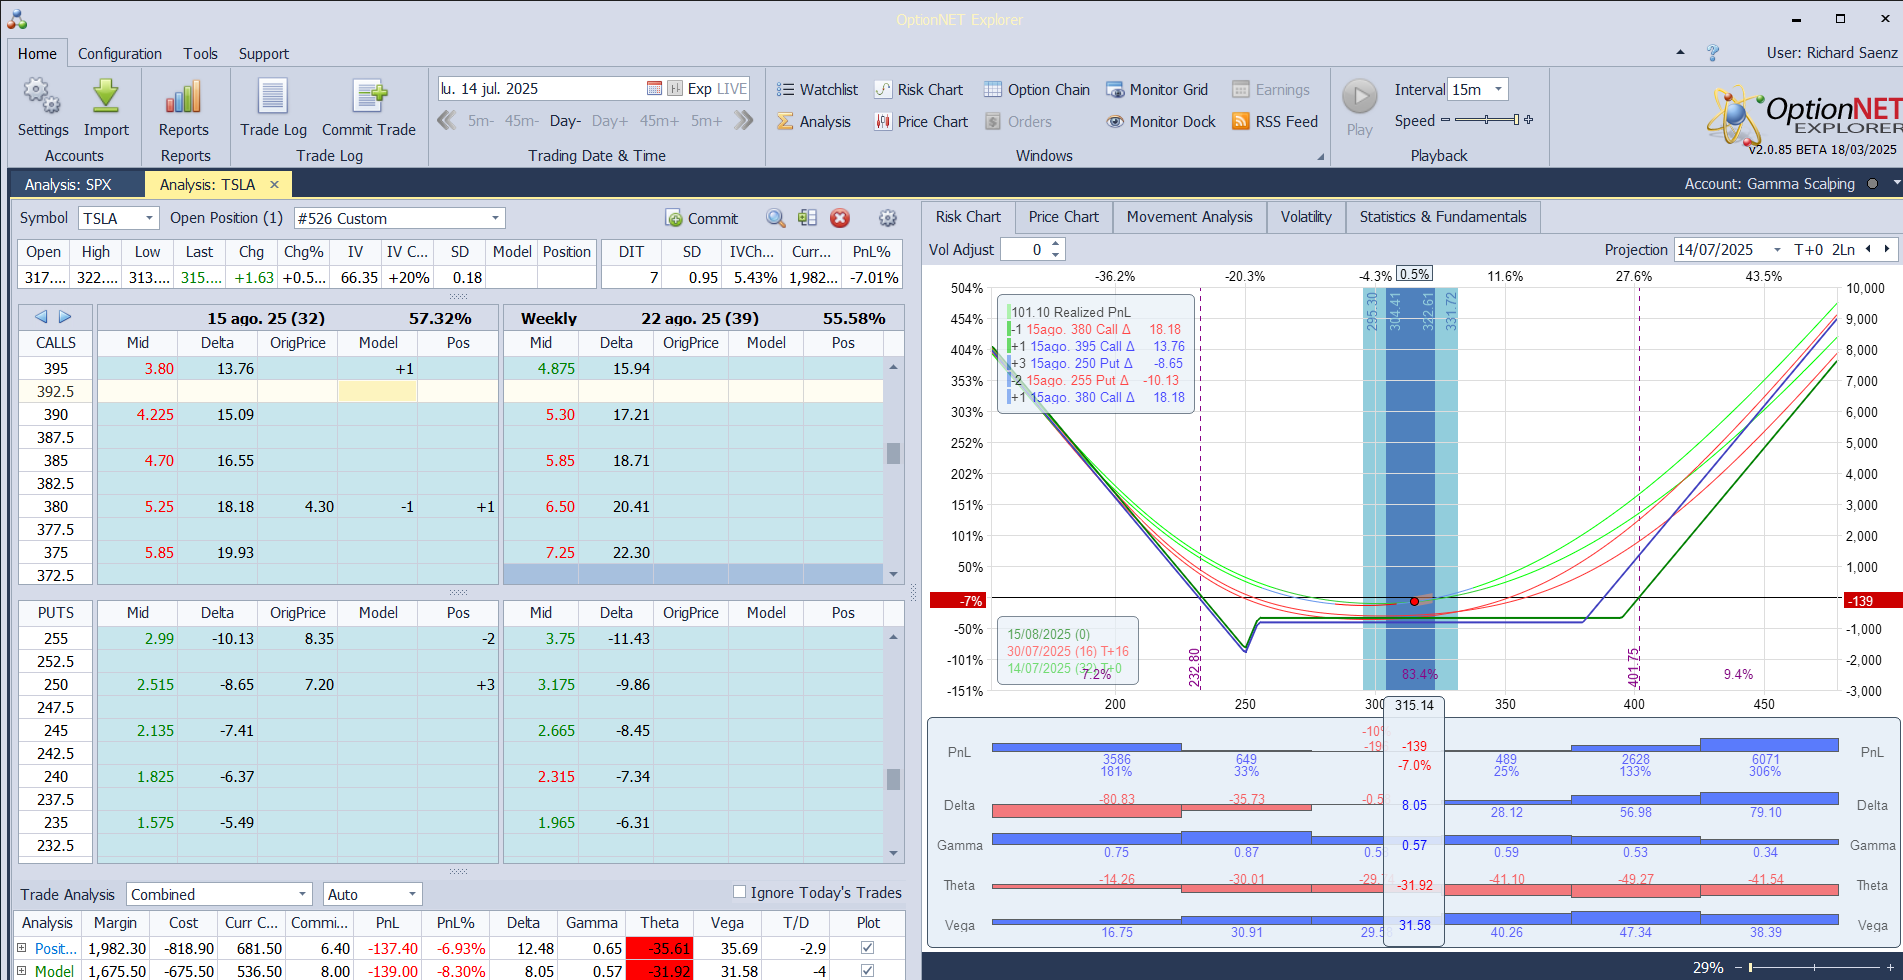Click the Commit button

[702, 218]
